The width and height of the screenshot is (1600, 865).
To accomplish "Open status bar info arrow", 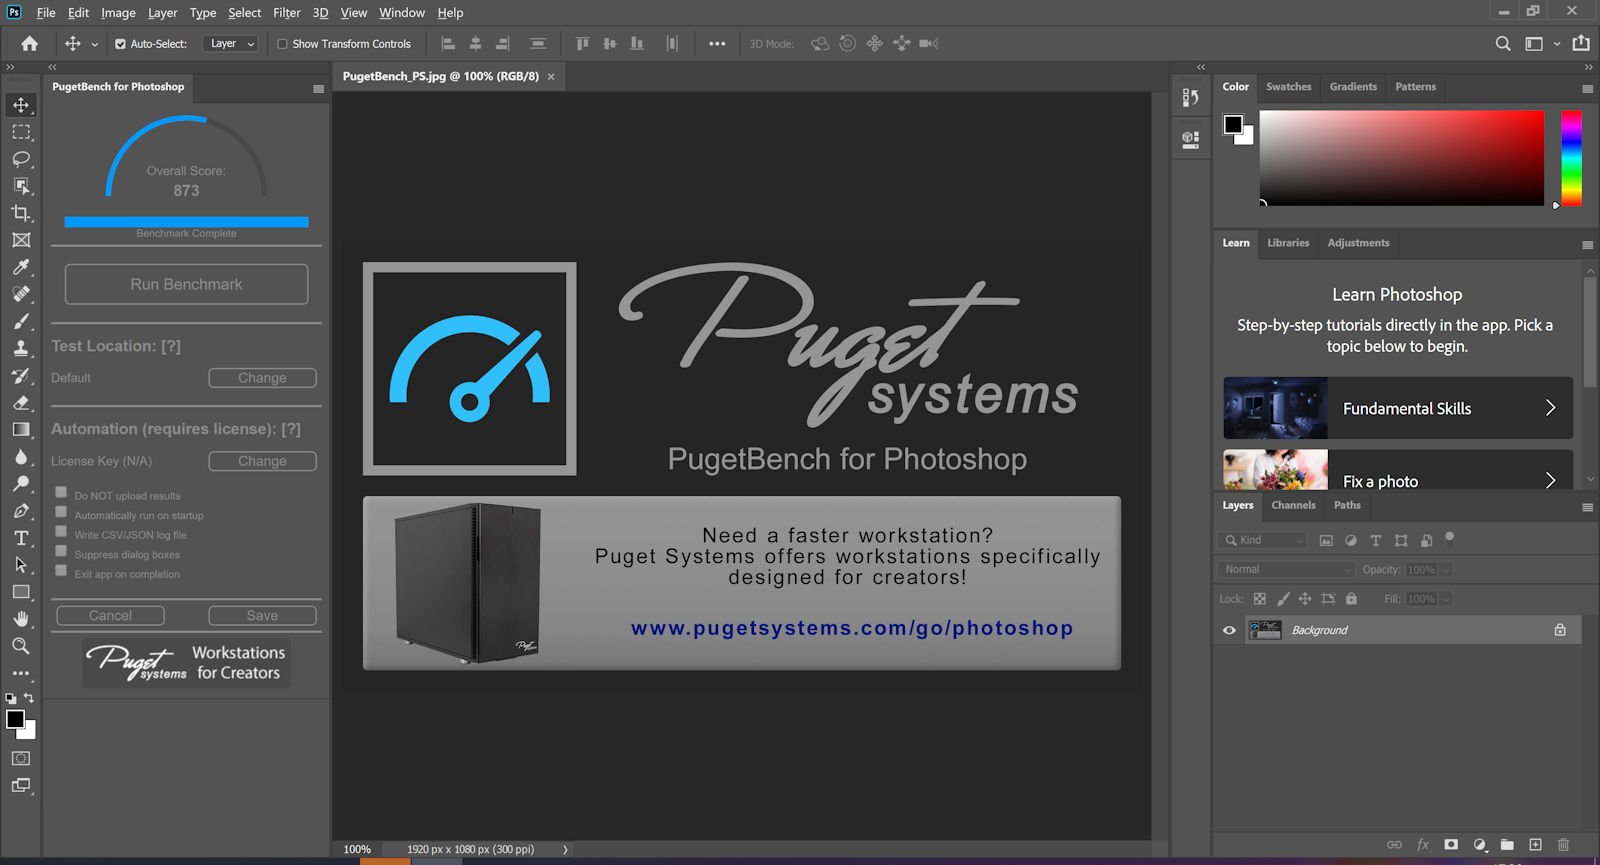I will point(565,849).
